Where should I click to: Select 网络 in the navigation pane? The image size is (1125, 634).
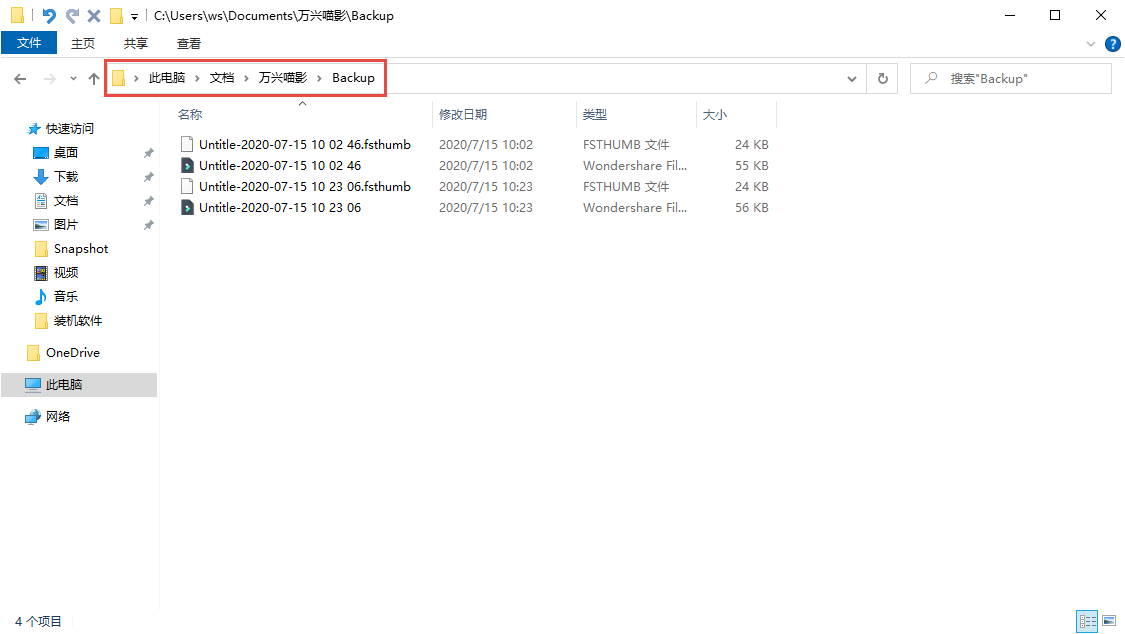(57, 417)
